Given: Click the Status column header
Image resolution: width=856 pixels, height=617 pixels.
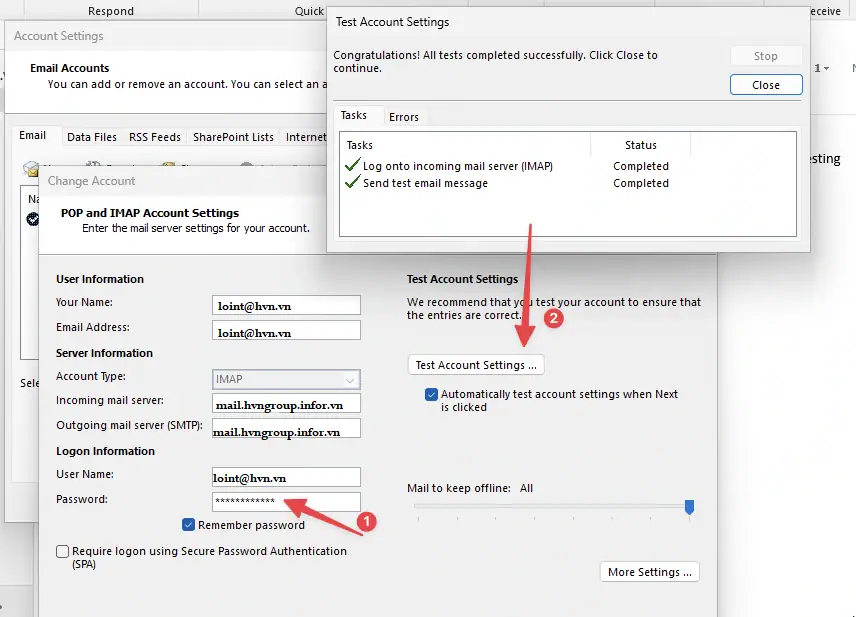Looking at the screenshot, I should 641,145.
